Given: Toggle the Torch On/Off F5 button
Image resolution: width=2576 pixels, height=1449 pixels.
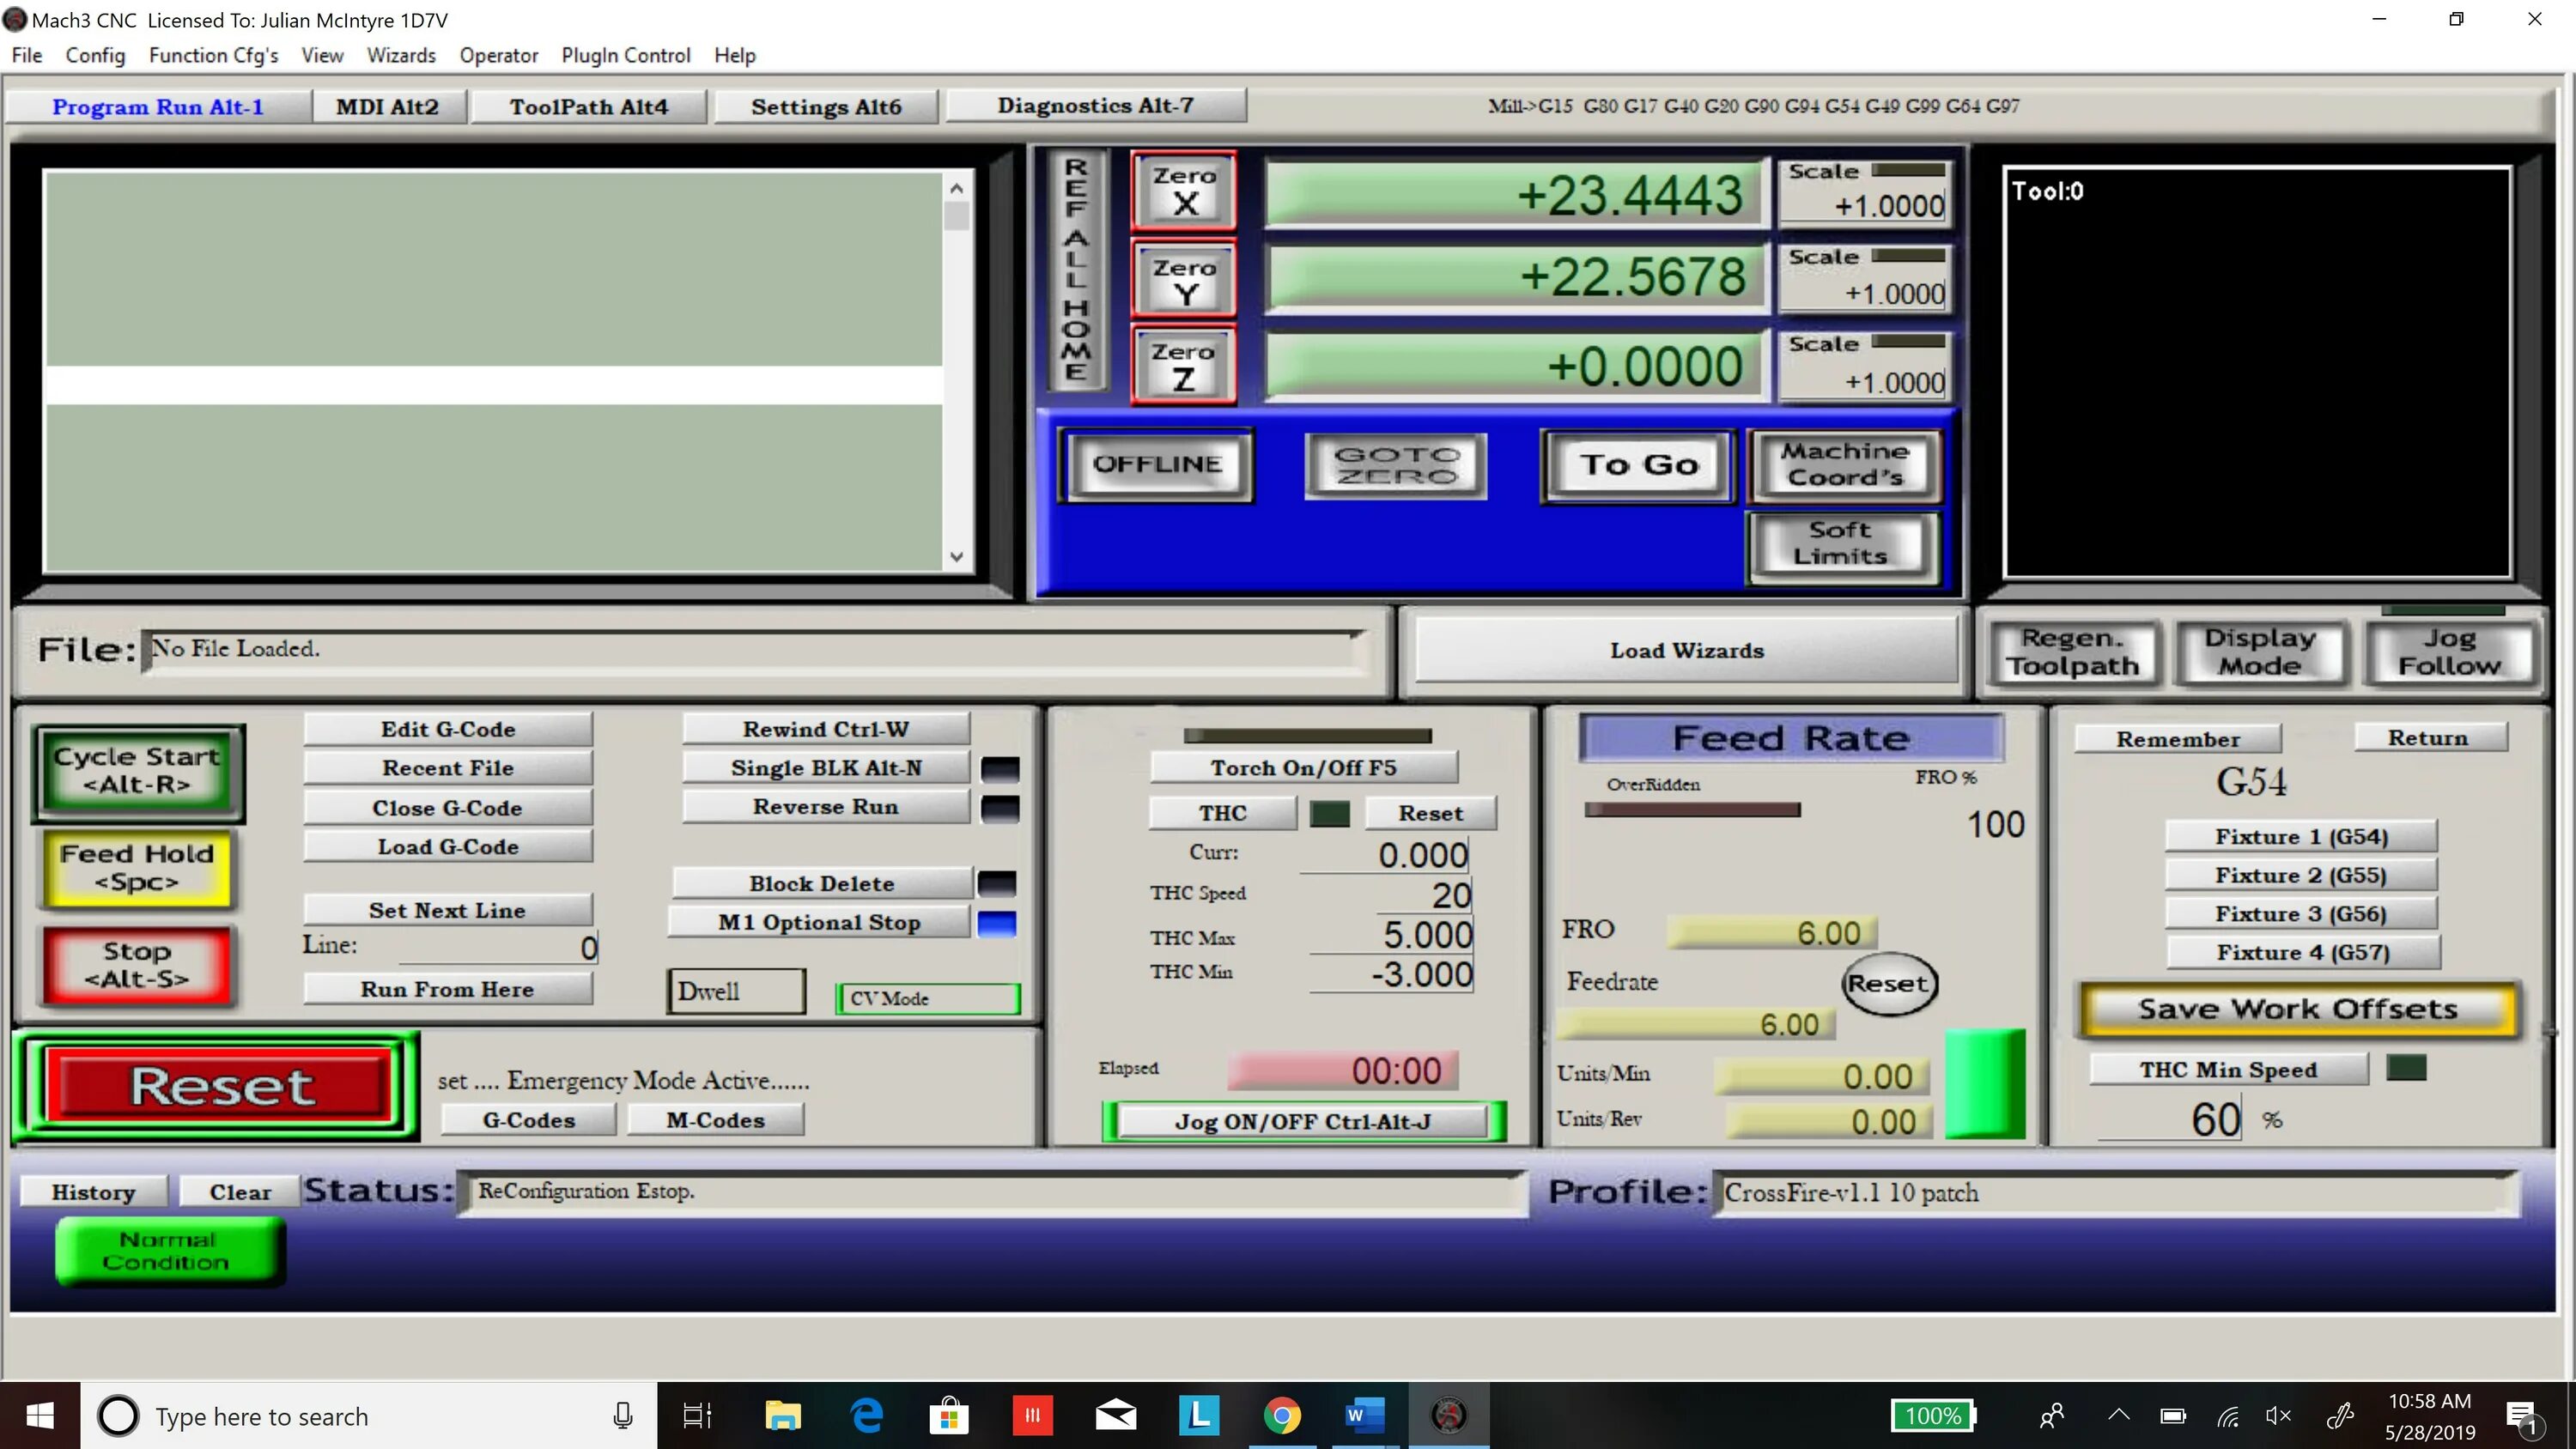Looking at the screenshot, I should pos(1302,766).
